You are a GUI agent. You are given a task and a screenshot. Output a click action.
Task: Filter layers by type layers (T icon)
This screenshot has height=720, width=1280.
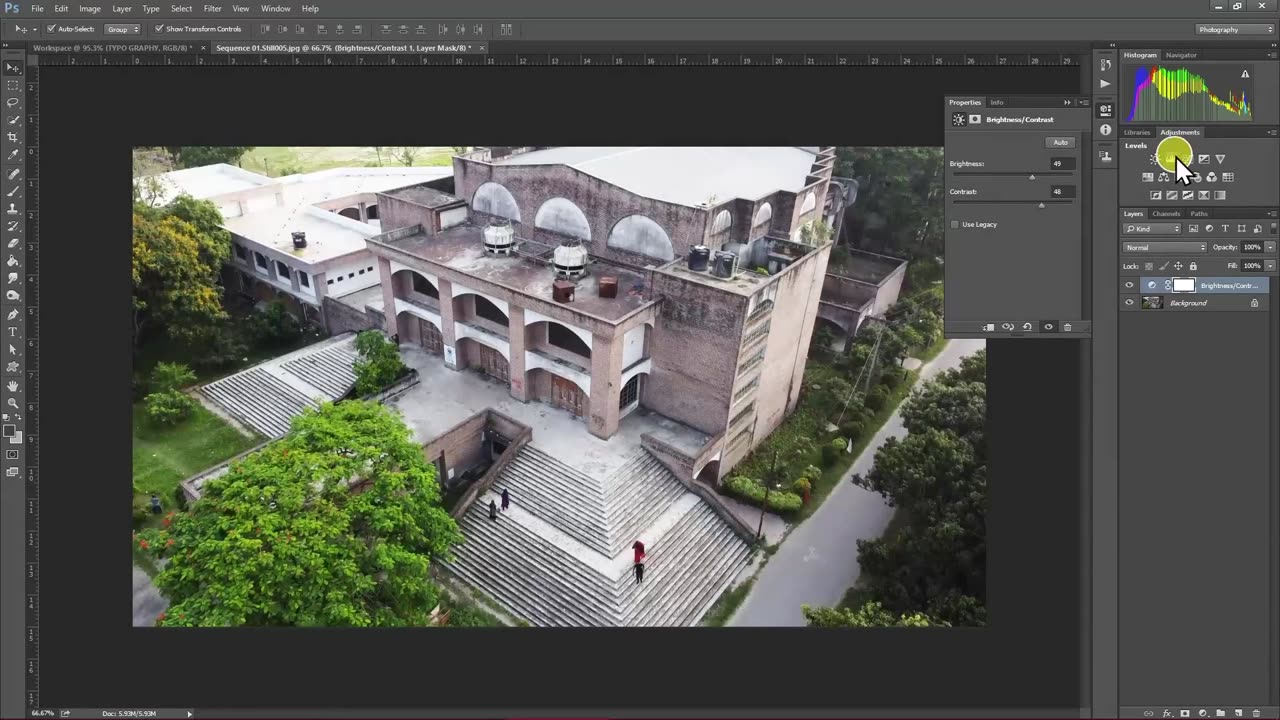tap(1225, 229)
